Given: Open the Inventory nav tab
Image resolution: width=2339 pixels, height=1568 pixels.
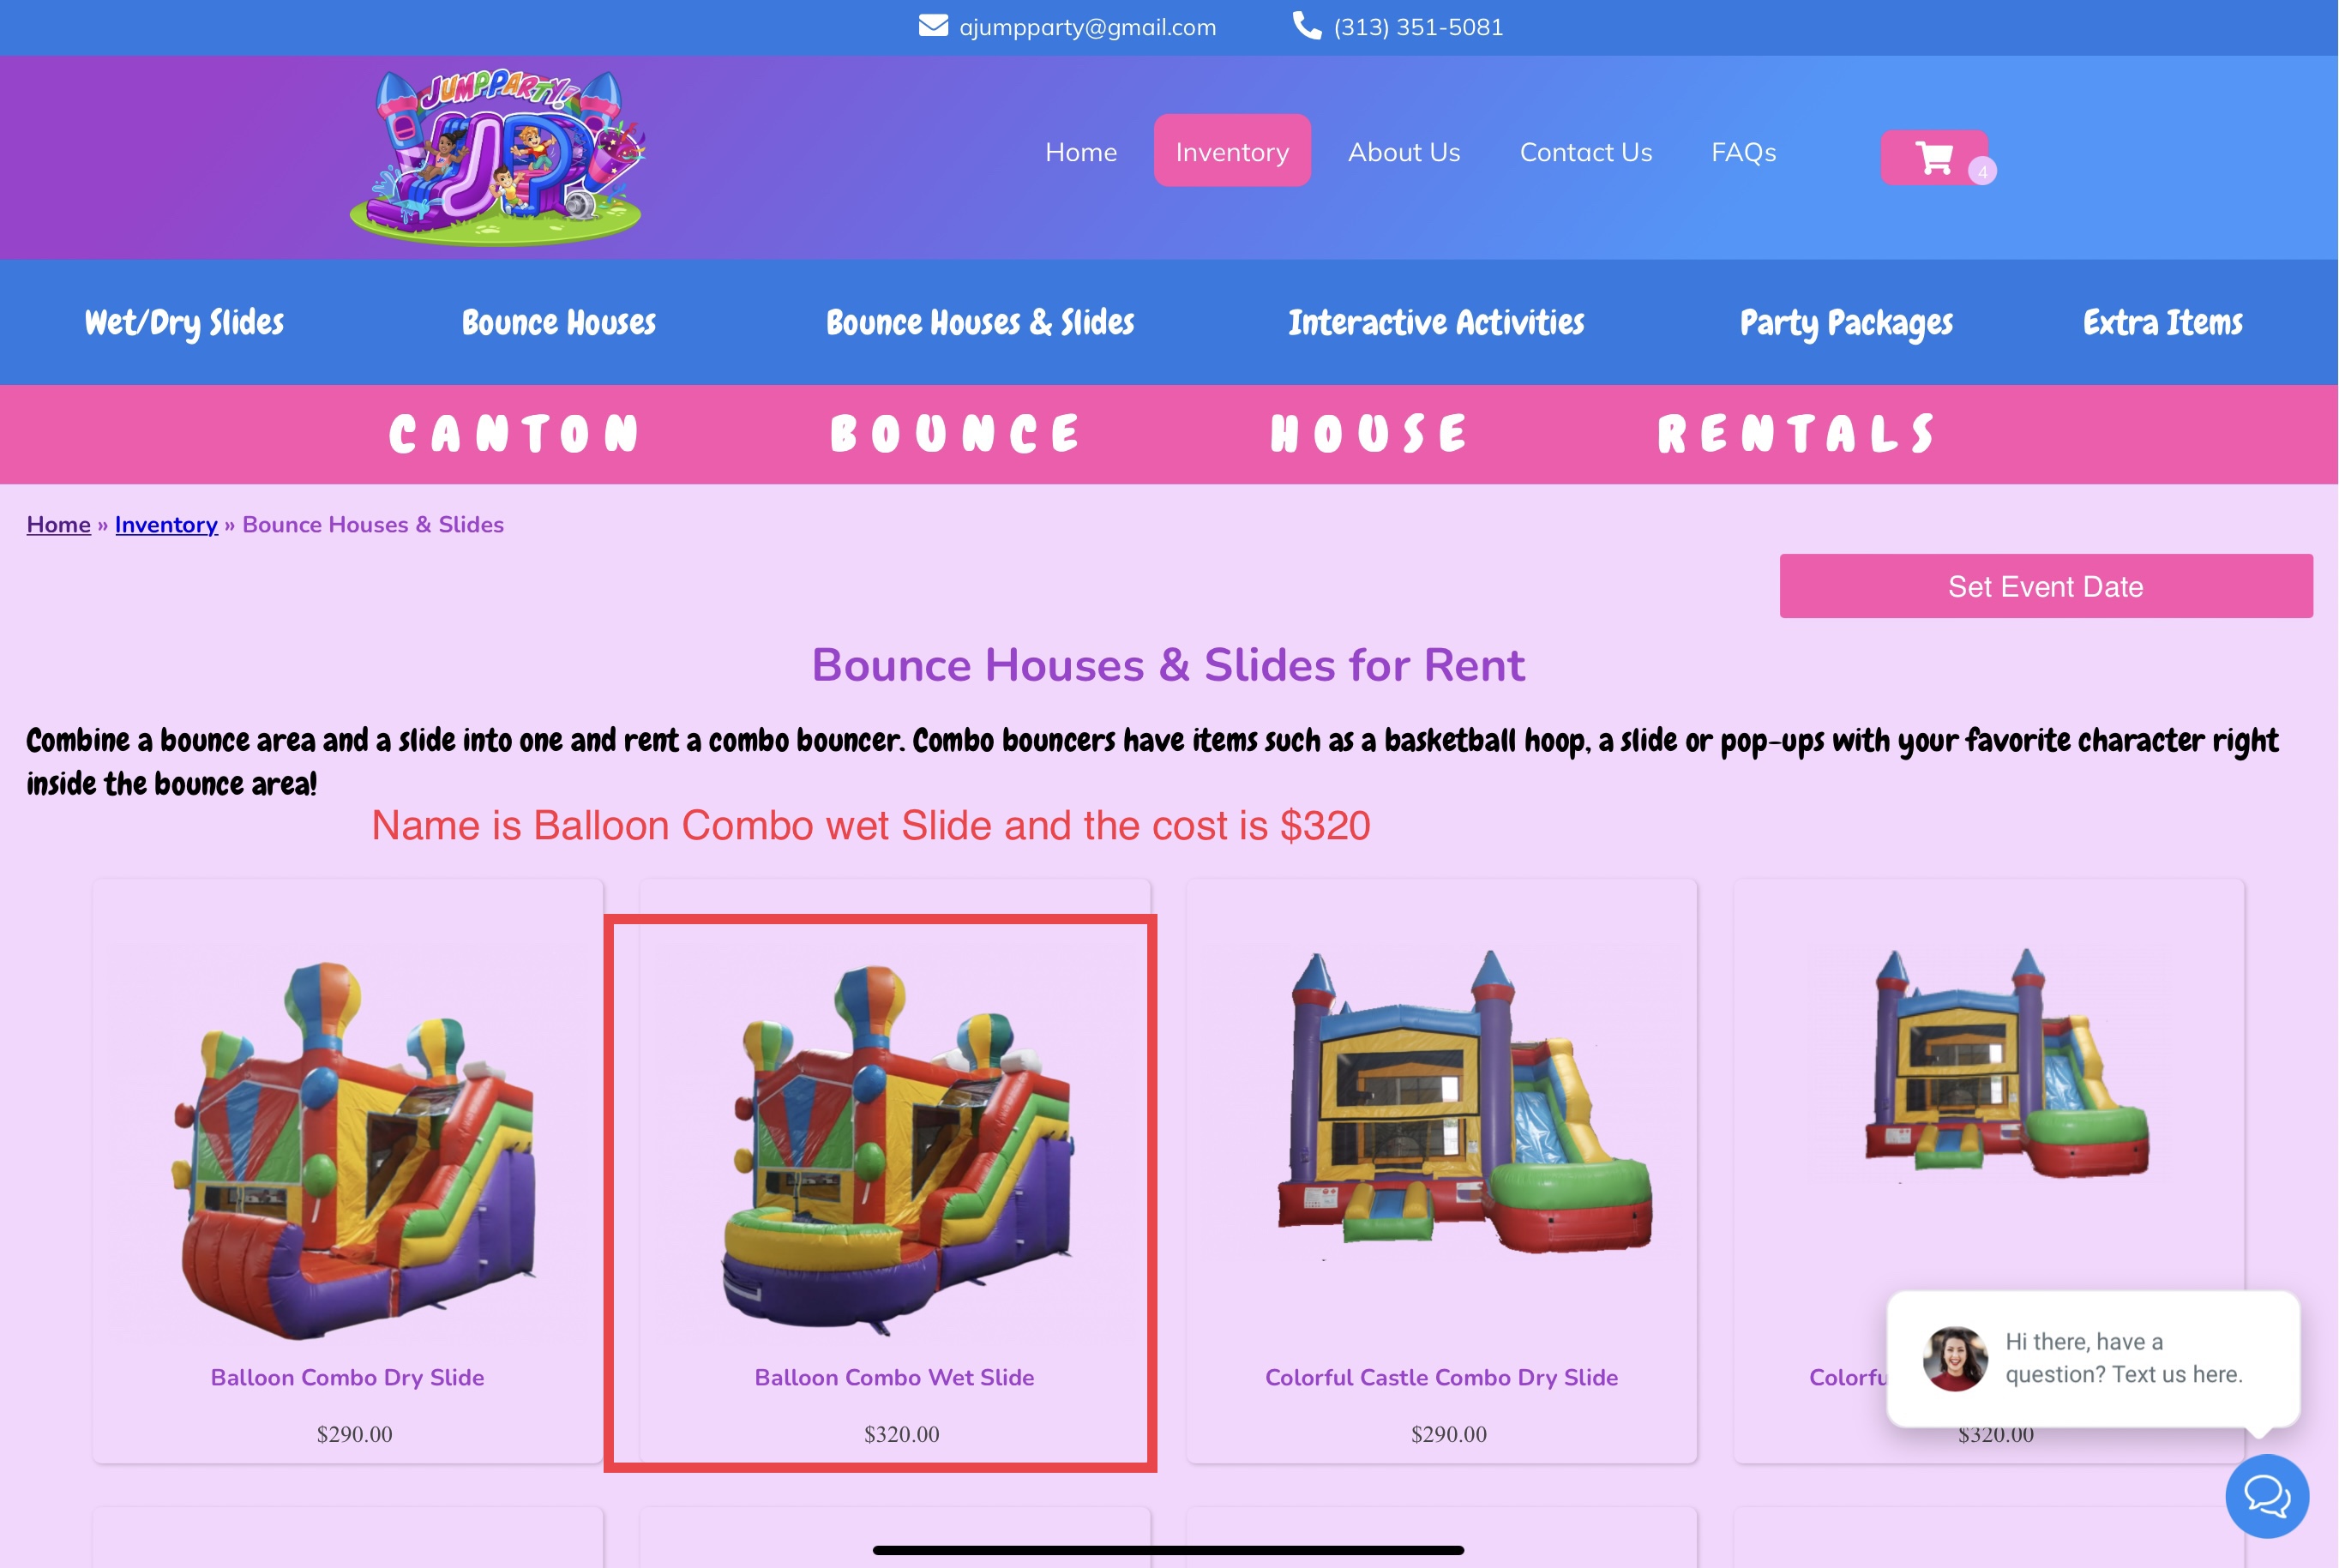Looking at the screenshot, I should click(x=1232, y=151).
